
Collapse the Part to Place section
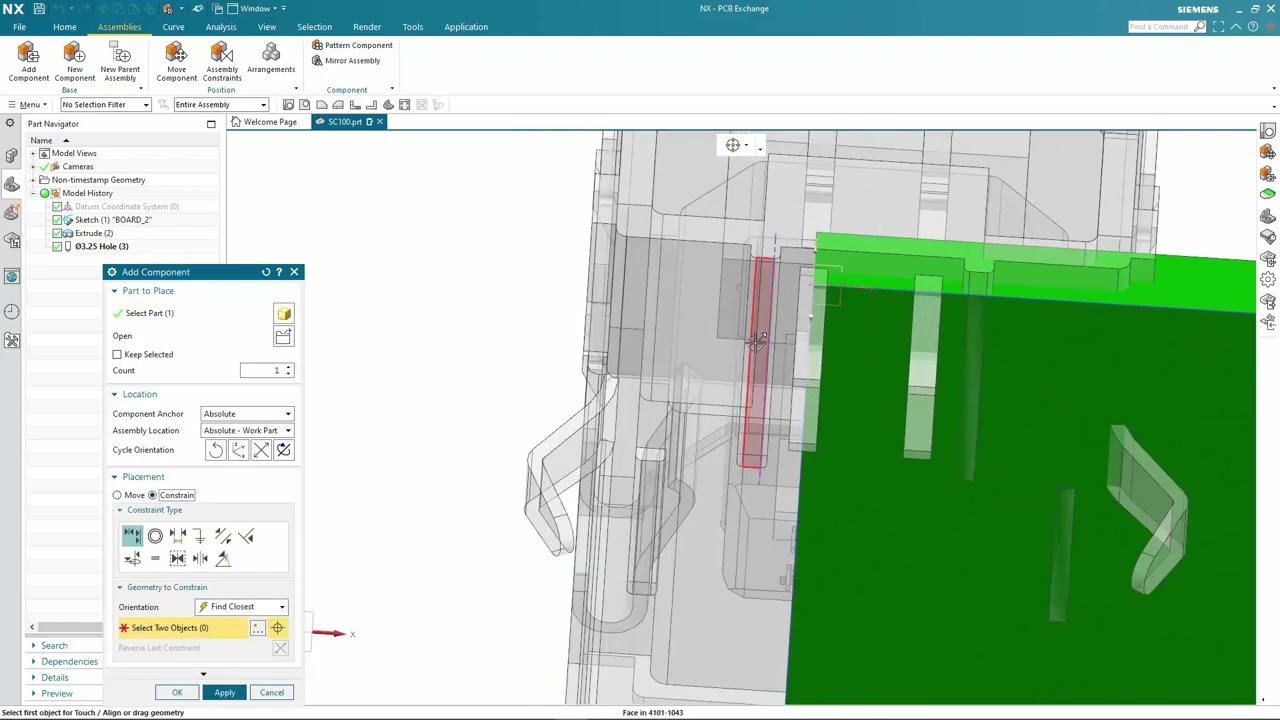(114, 291)
